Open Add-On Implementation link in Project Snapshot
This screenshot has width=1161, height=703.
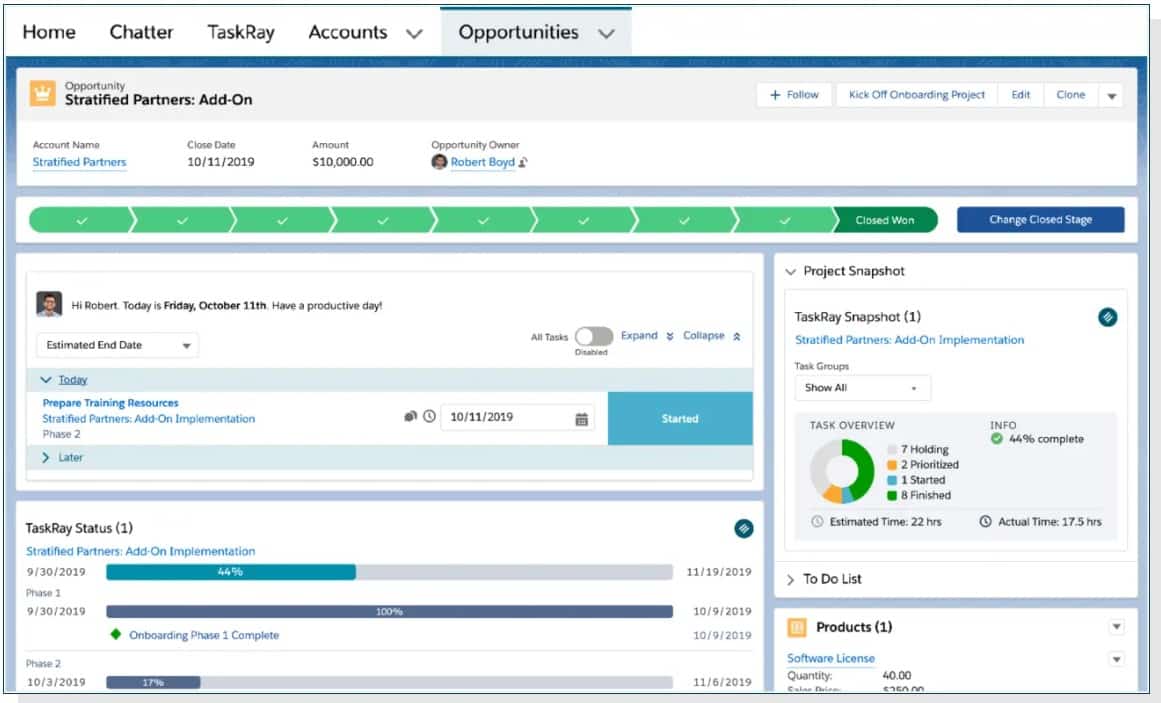coord(909,340)
